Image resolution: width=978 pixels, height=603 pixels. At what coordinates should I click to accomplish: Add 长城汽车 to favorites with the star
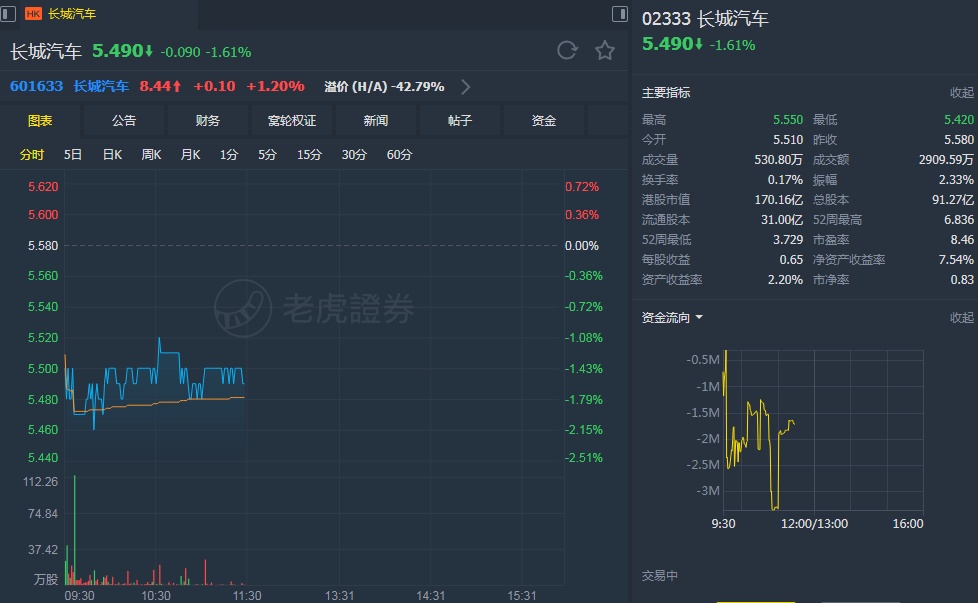(605, 51)
